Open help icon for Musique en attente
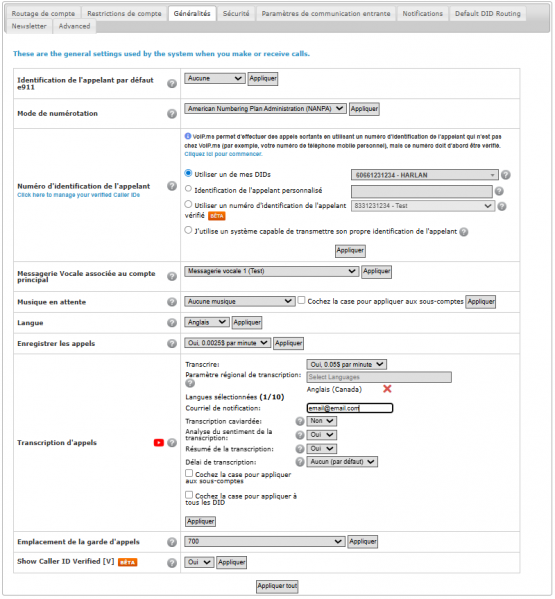The height and width of the screenshot is (599, 555). click(172, 302)
